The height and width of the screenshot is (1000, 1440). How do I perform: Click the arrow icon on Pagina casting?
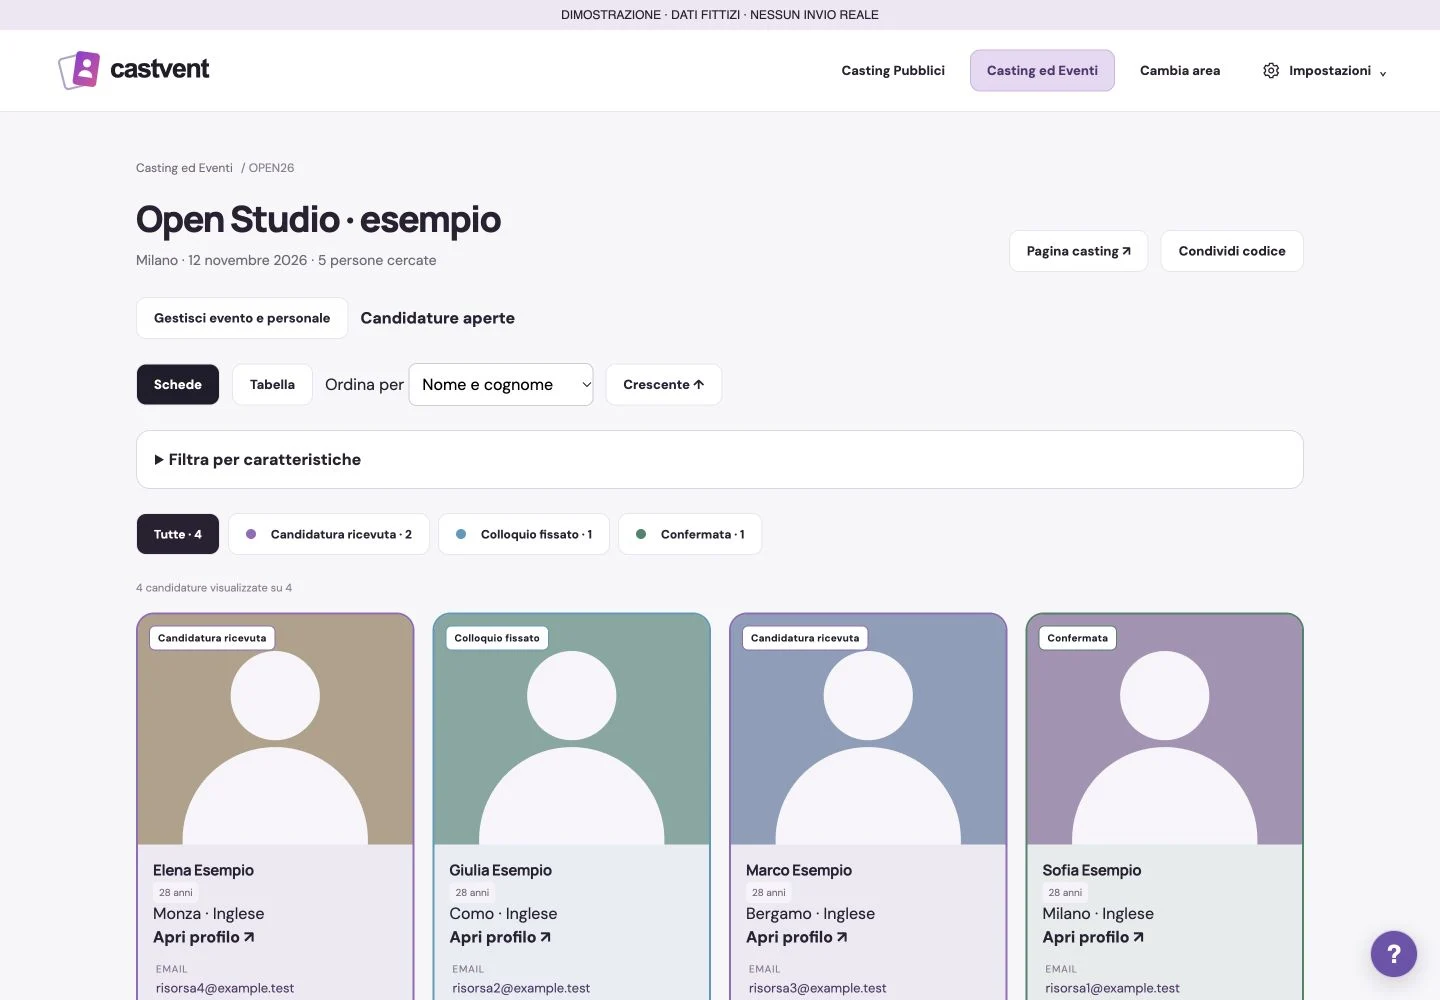pos(1127,251)
